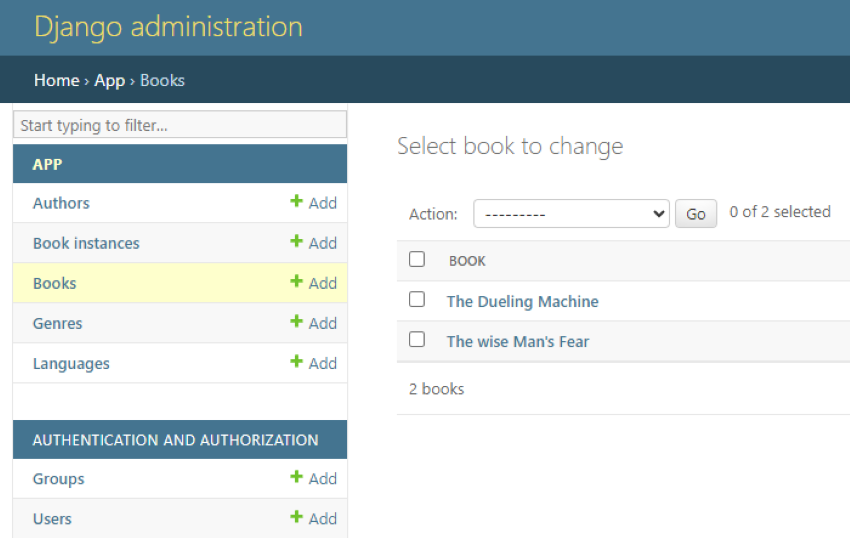Click the plus Add icon beside Book instances
The height and width of the screenshot is (538, 850).
click(296, 242)
